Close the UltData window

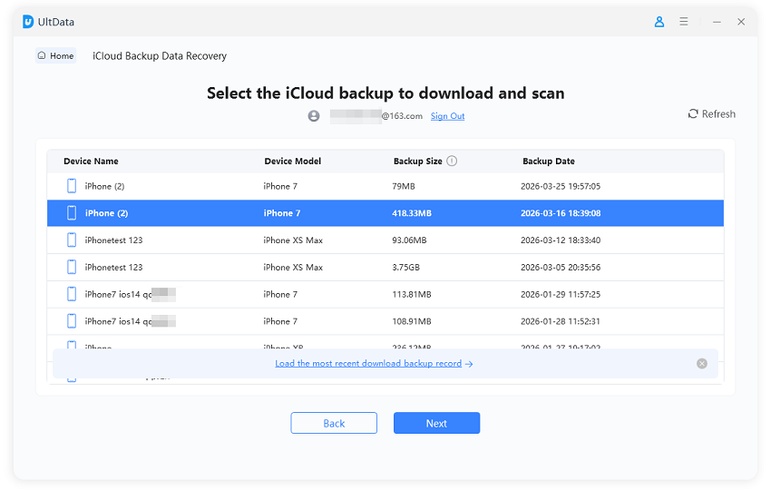(741, 22)
